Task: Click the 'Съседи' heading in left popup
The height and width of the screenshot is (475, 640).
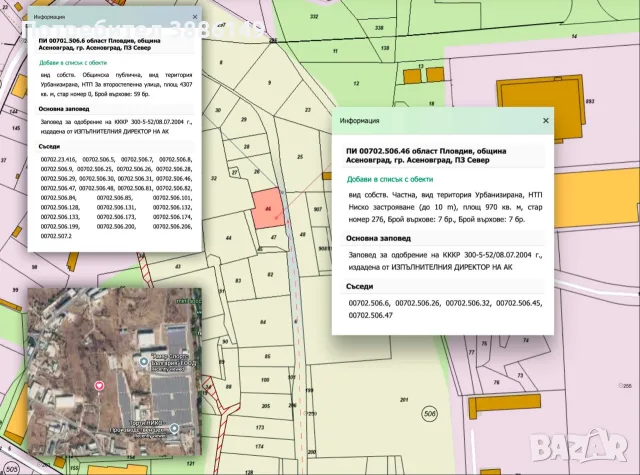Action: pyautogui.click(x=49, y=146)
